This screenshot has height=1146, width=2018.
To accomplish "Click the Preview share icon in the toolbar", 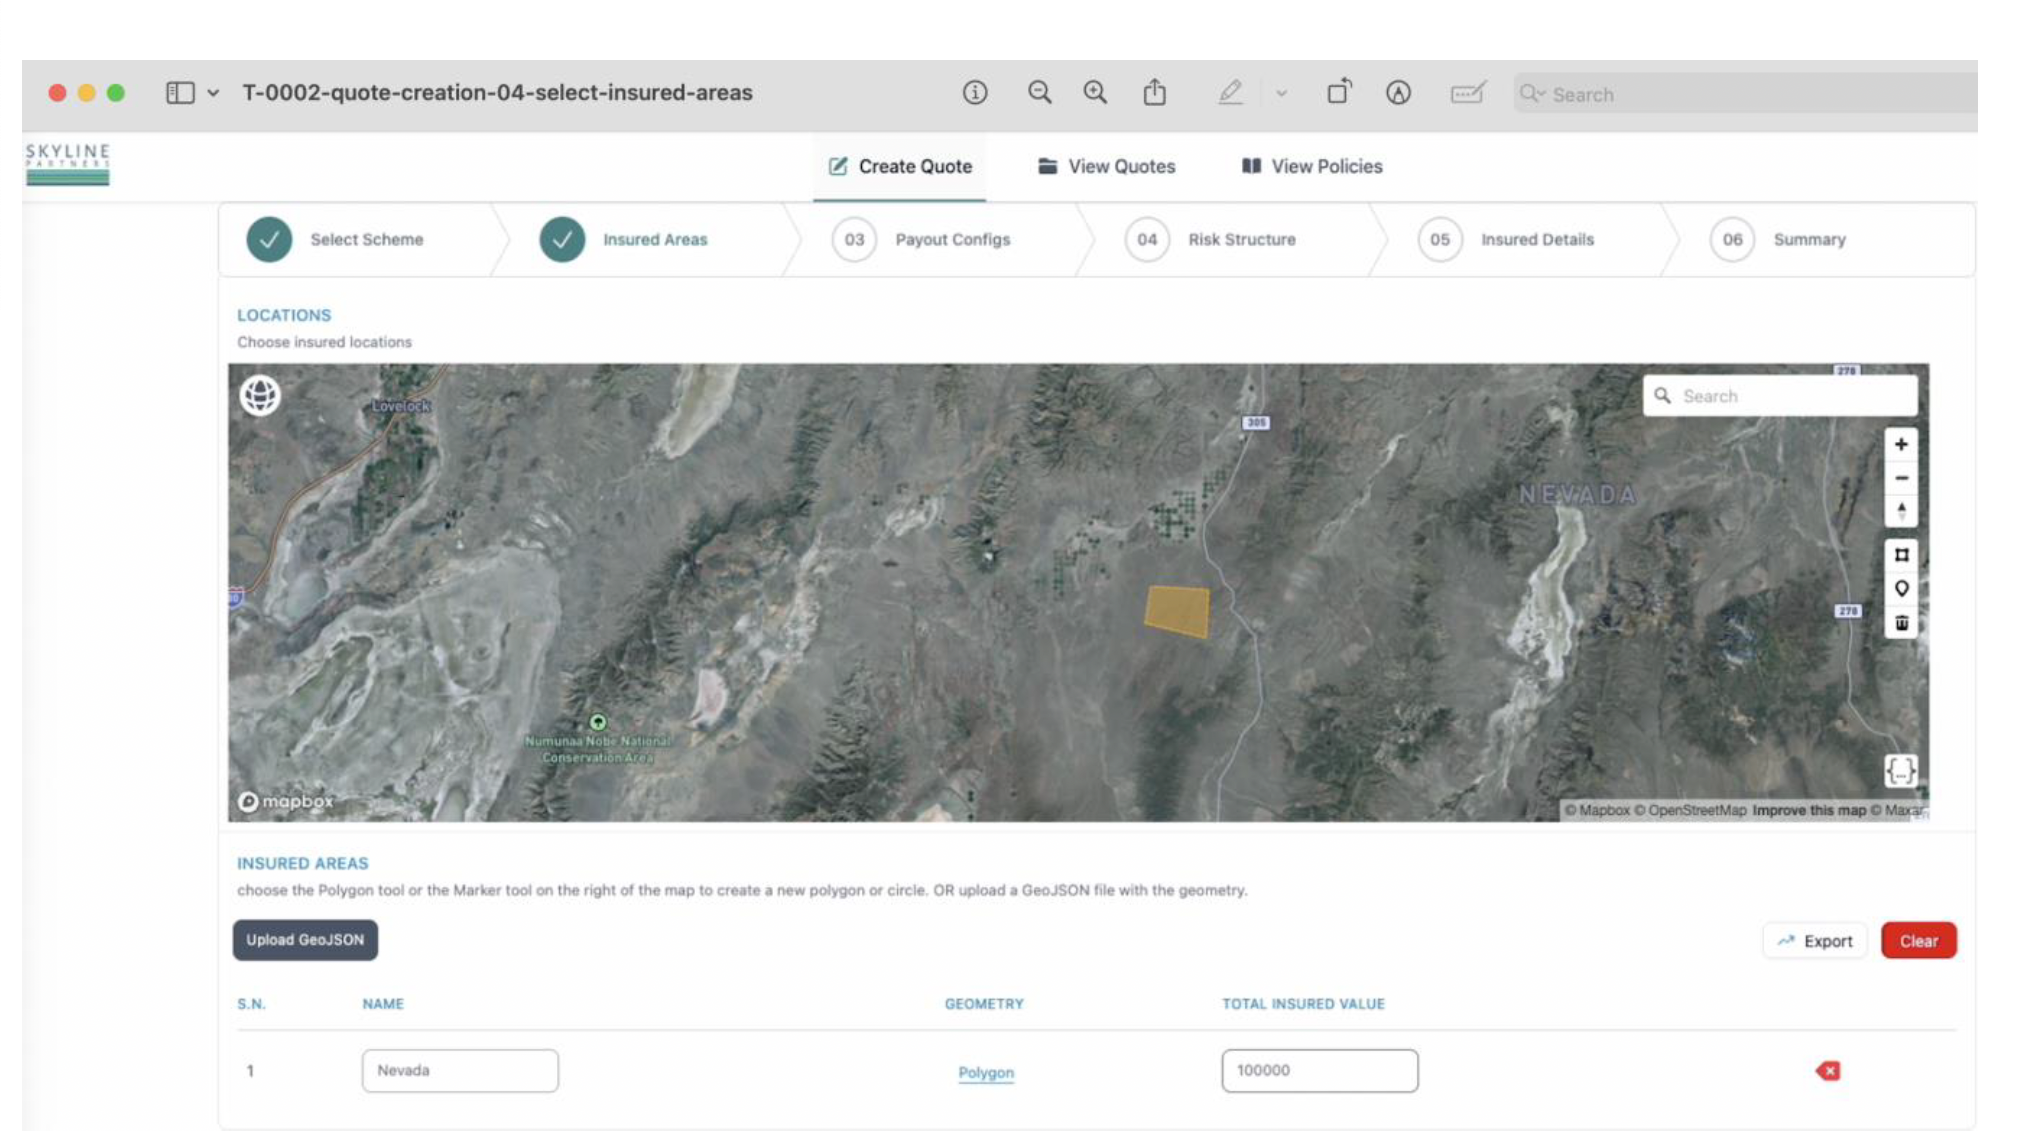I will point(1154,93).
